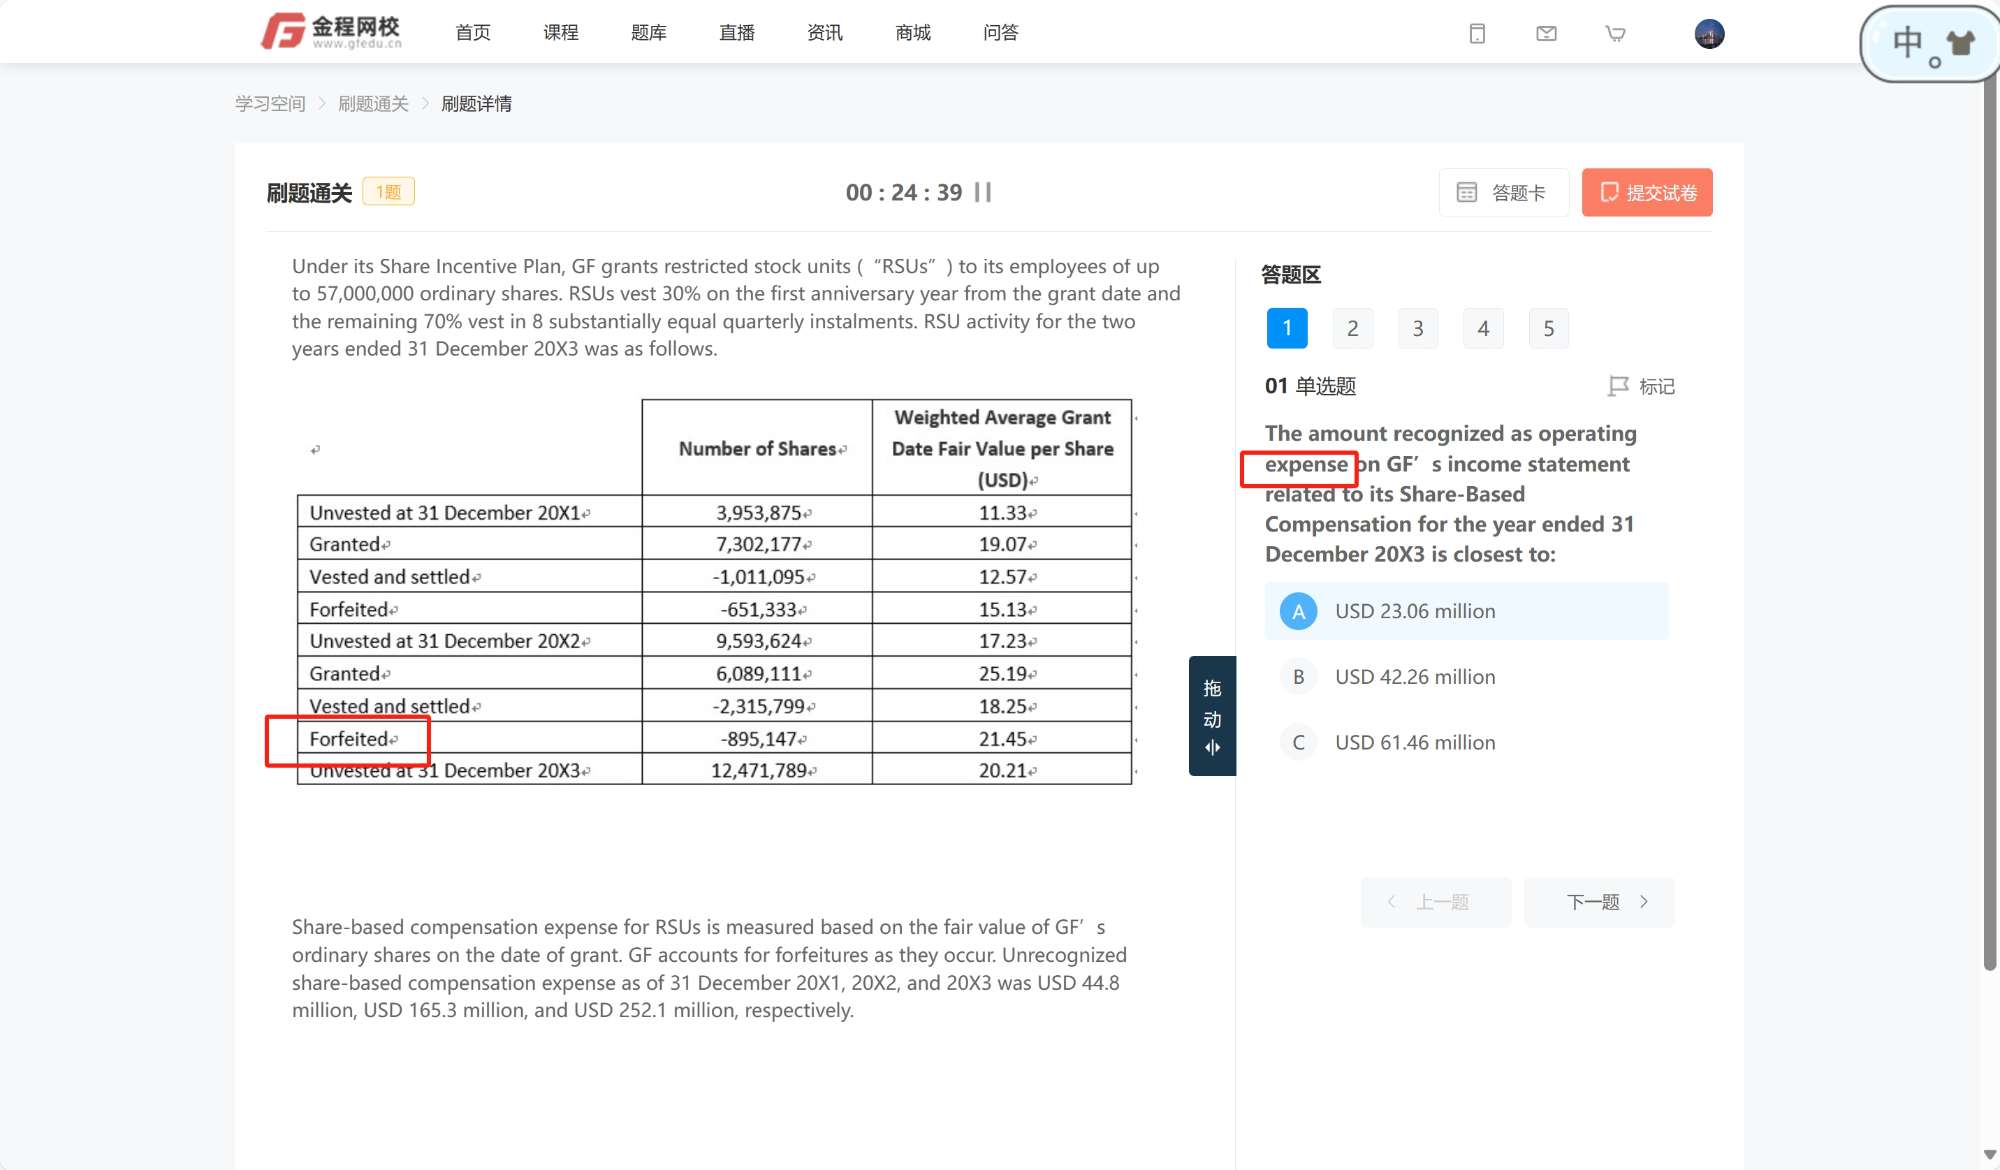Open the 直播 menu item
The height and width of the screenshot is (1170, 2000).
coord(736,33)
